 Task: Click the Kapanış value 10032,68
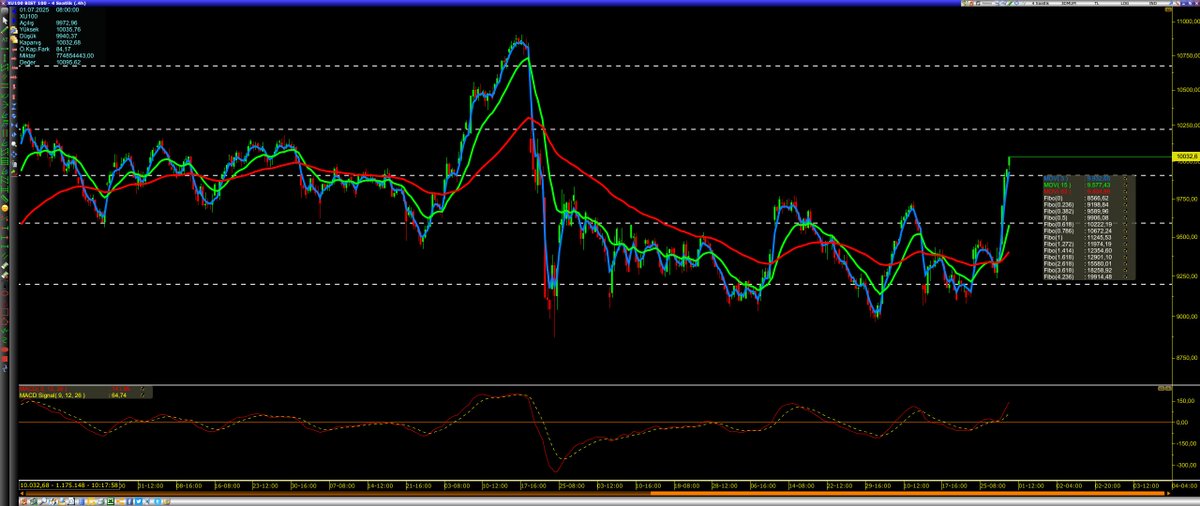pos(68,42)
